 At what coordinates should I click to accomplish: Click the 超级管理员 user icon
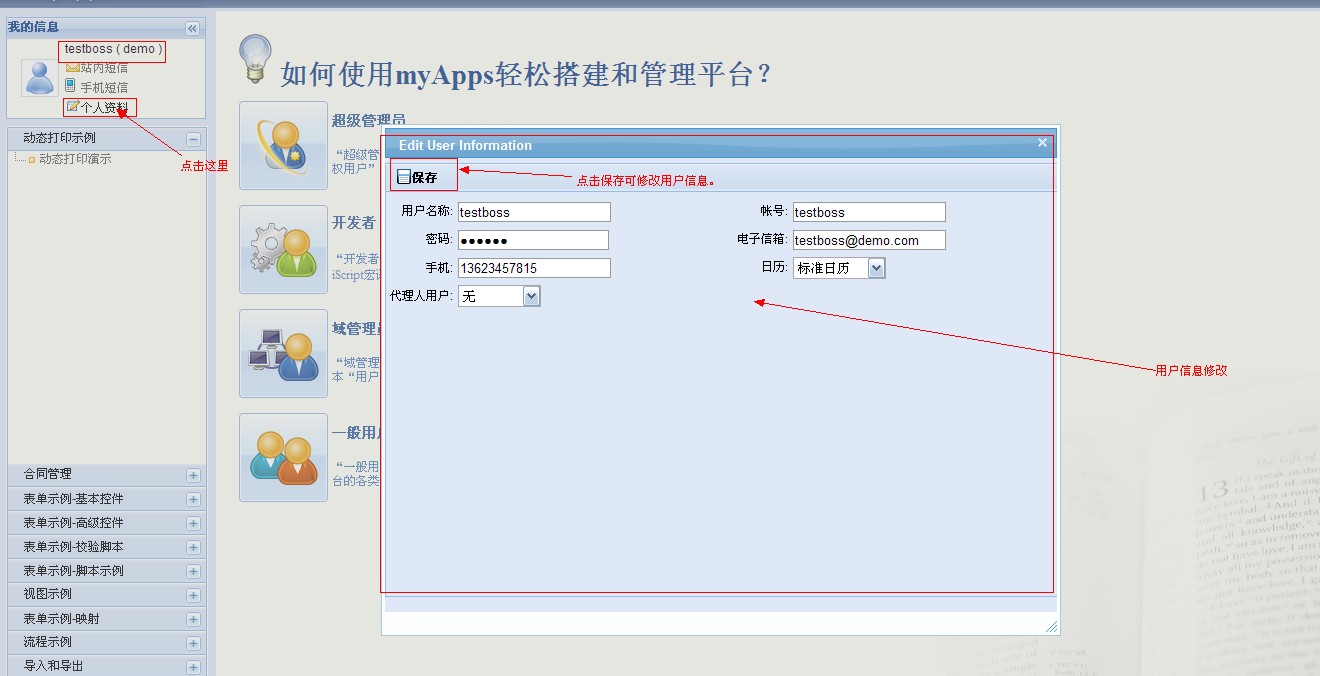(284, 146)
